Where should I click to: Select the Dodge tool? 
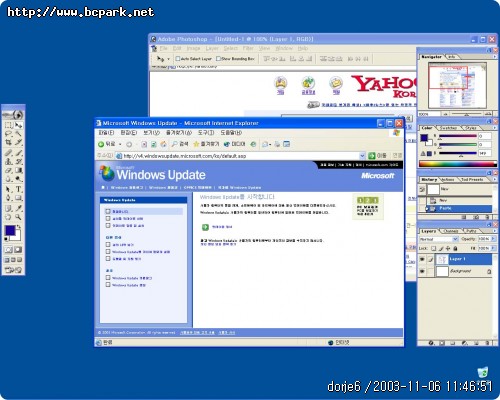point(19,178)
